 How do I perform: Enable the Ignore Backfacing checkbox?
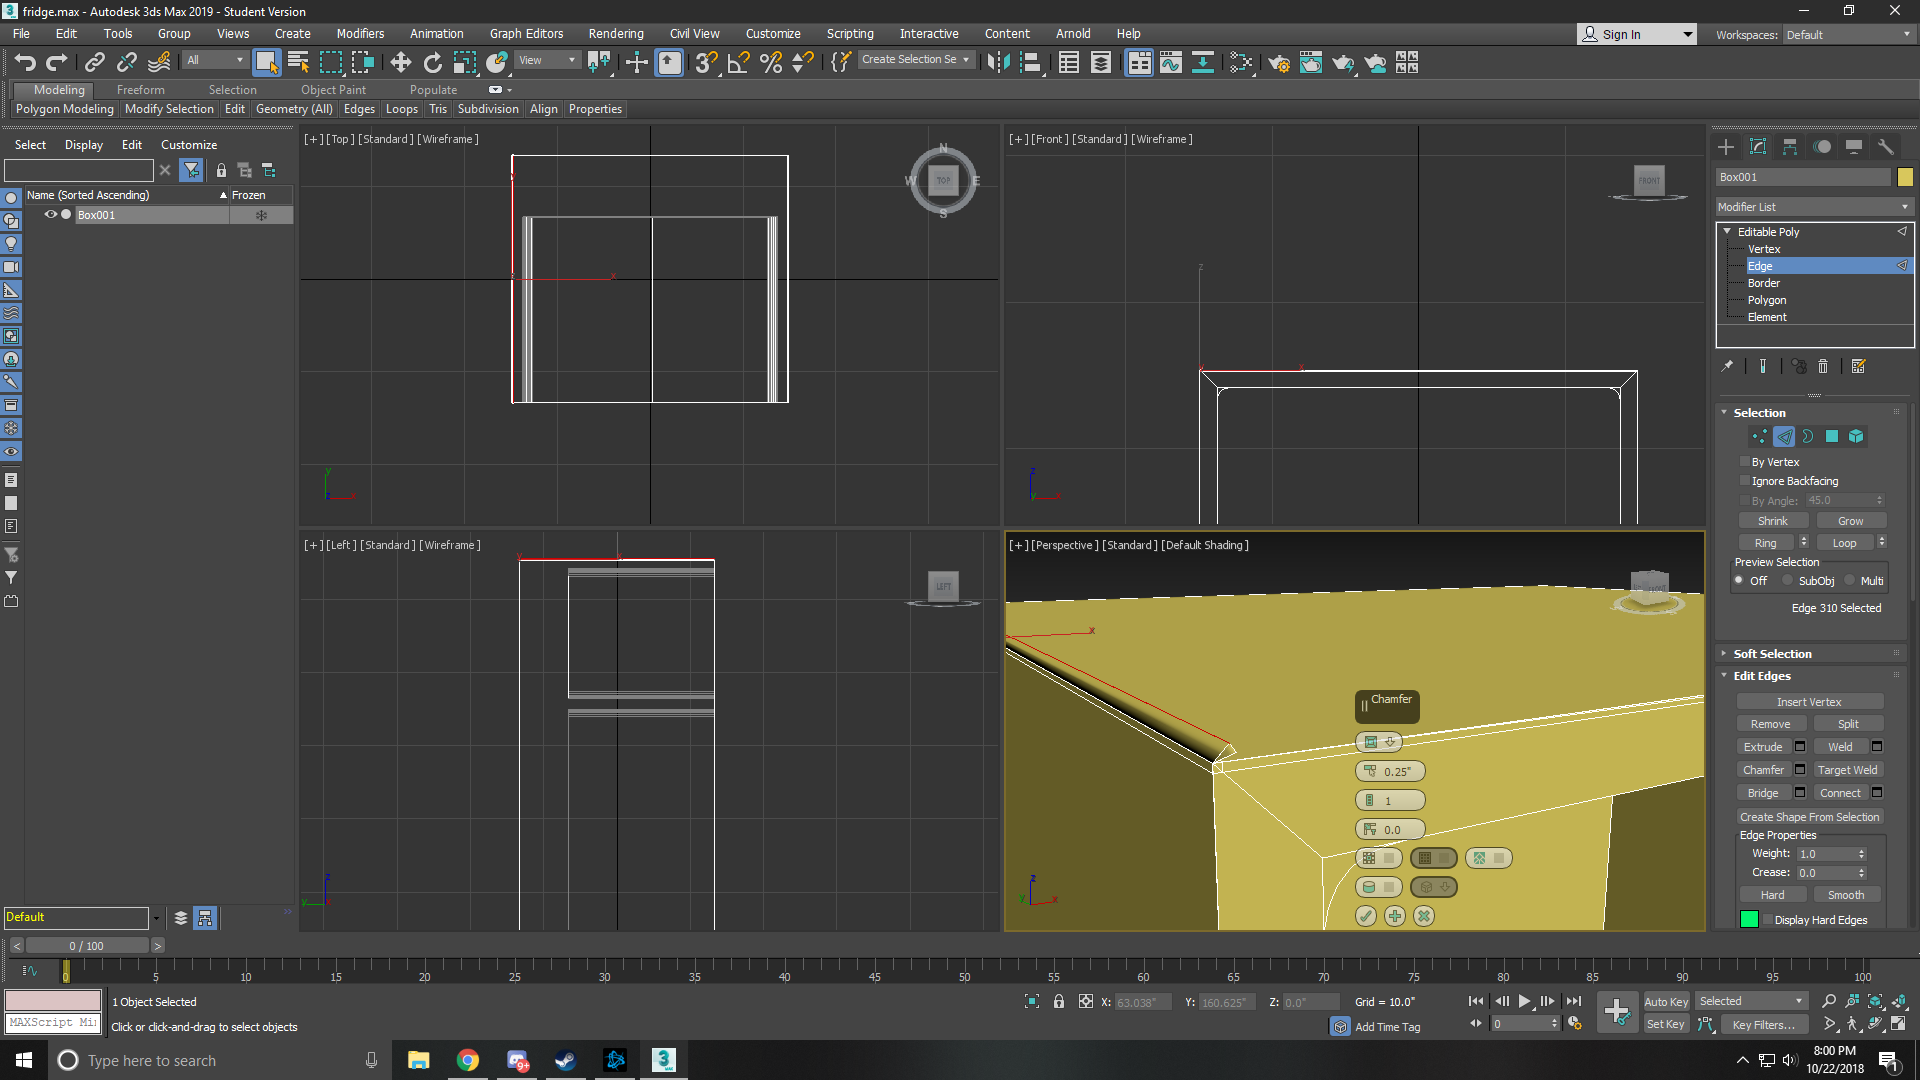point(1746,481)
